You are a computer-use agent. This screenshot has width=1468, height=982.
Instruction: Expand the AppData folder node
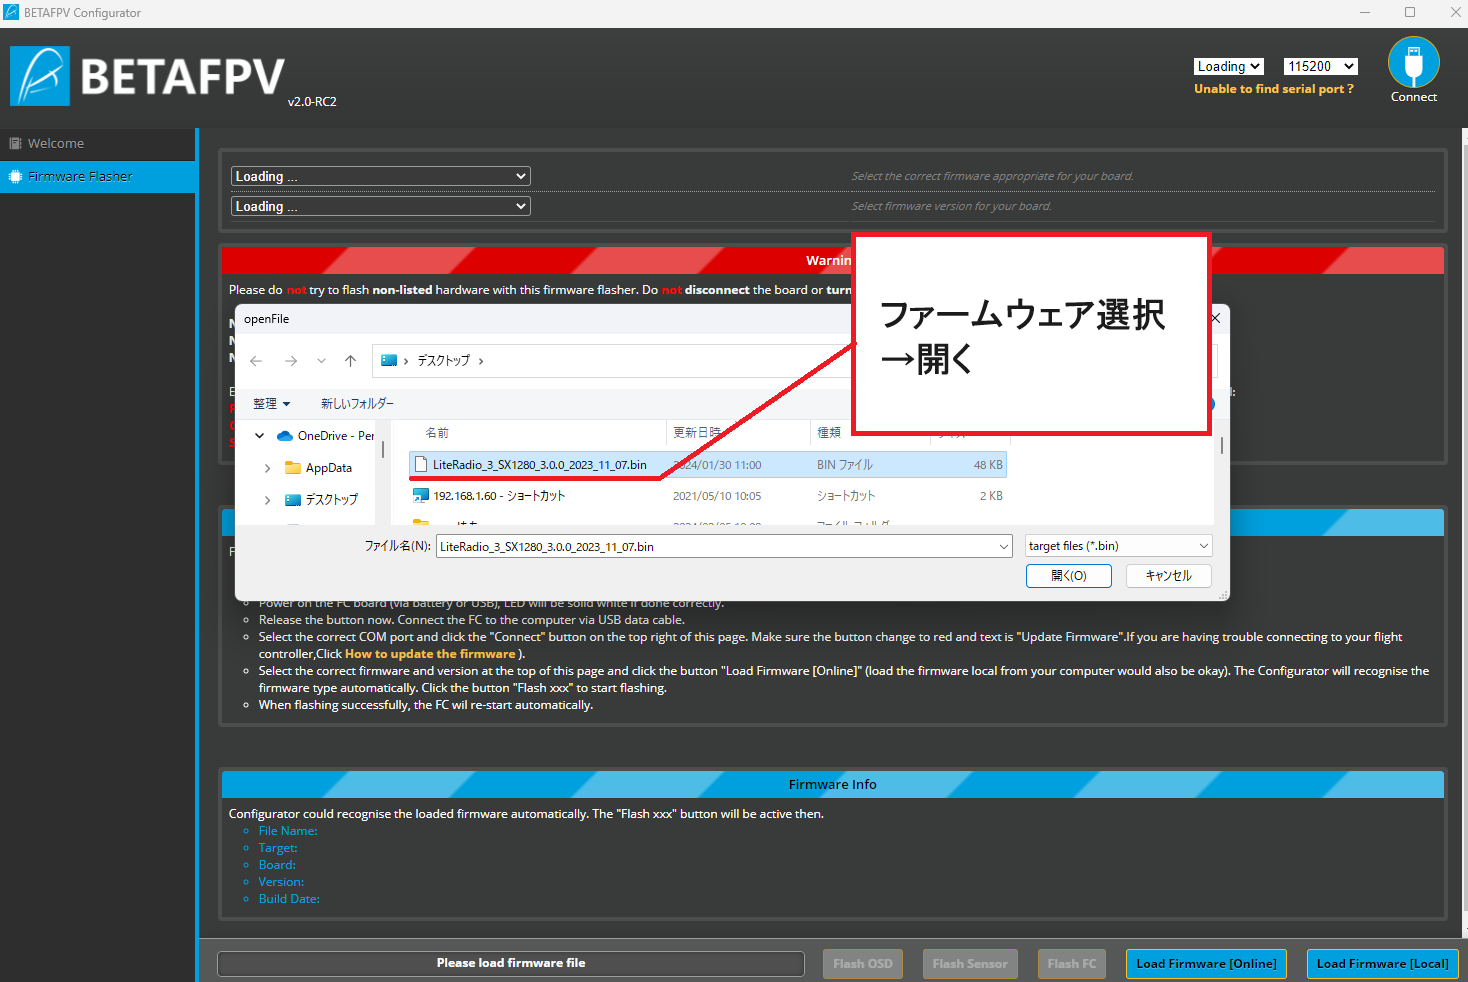(267, 468)
